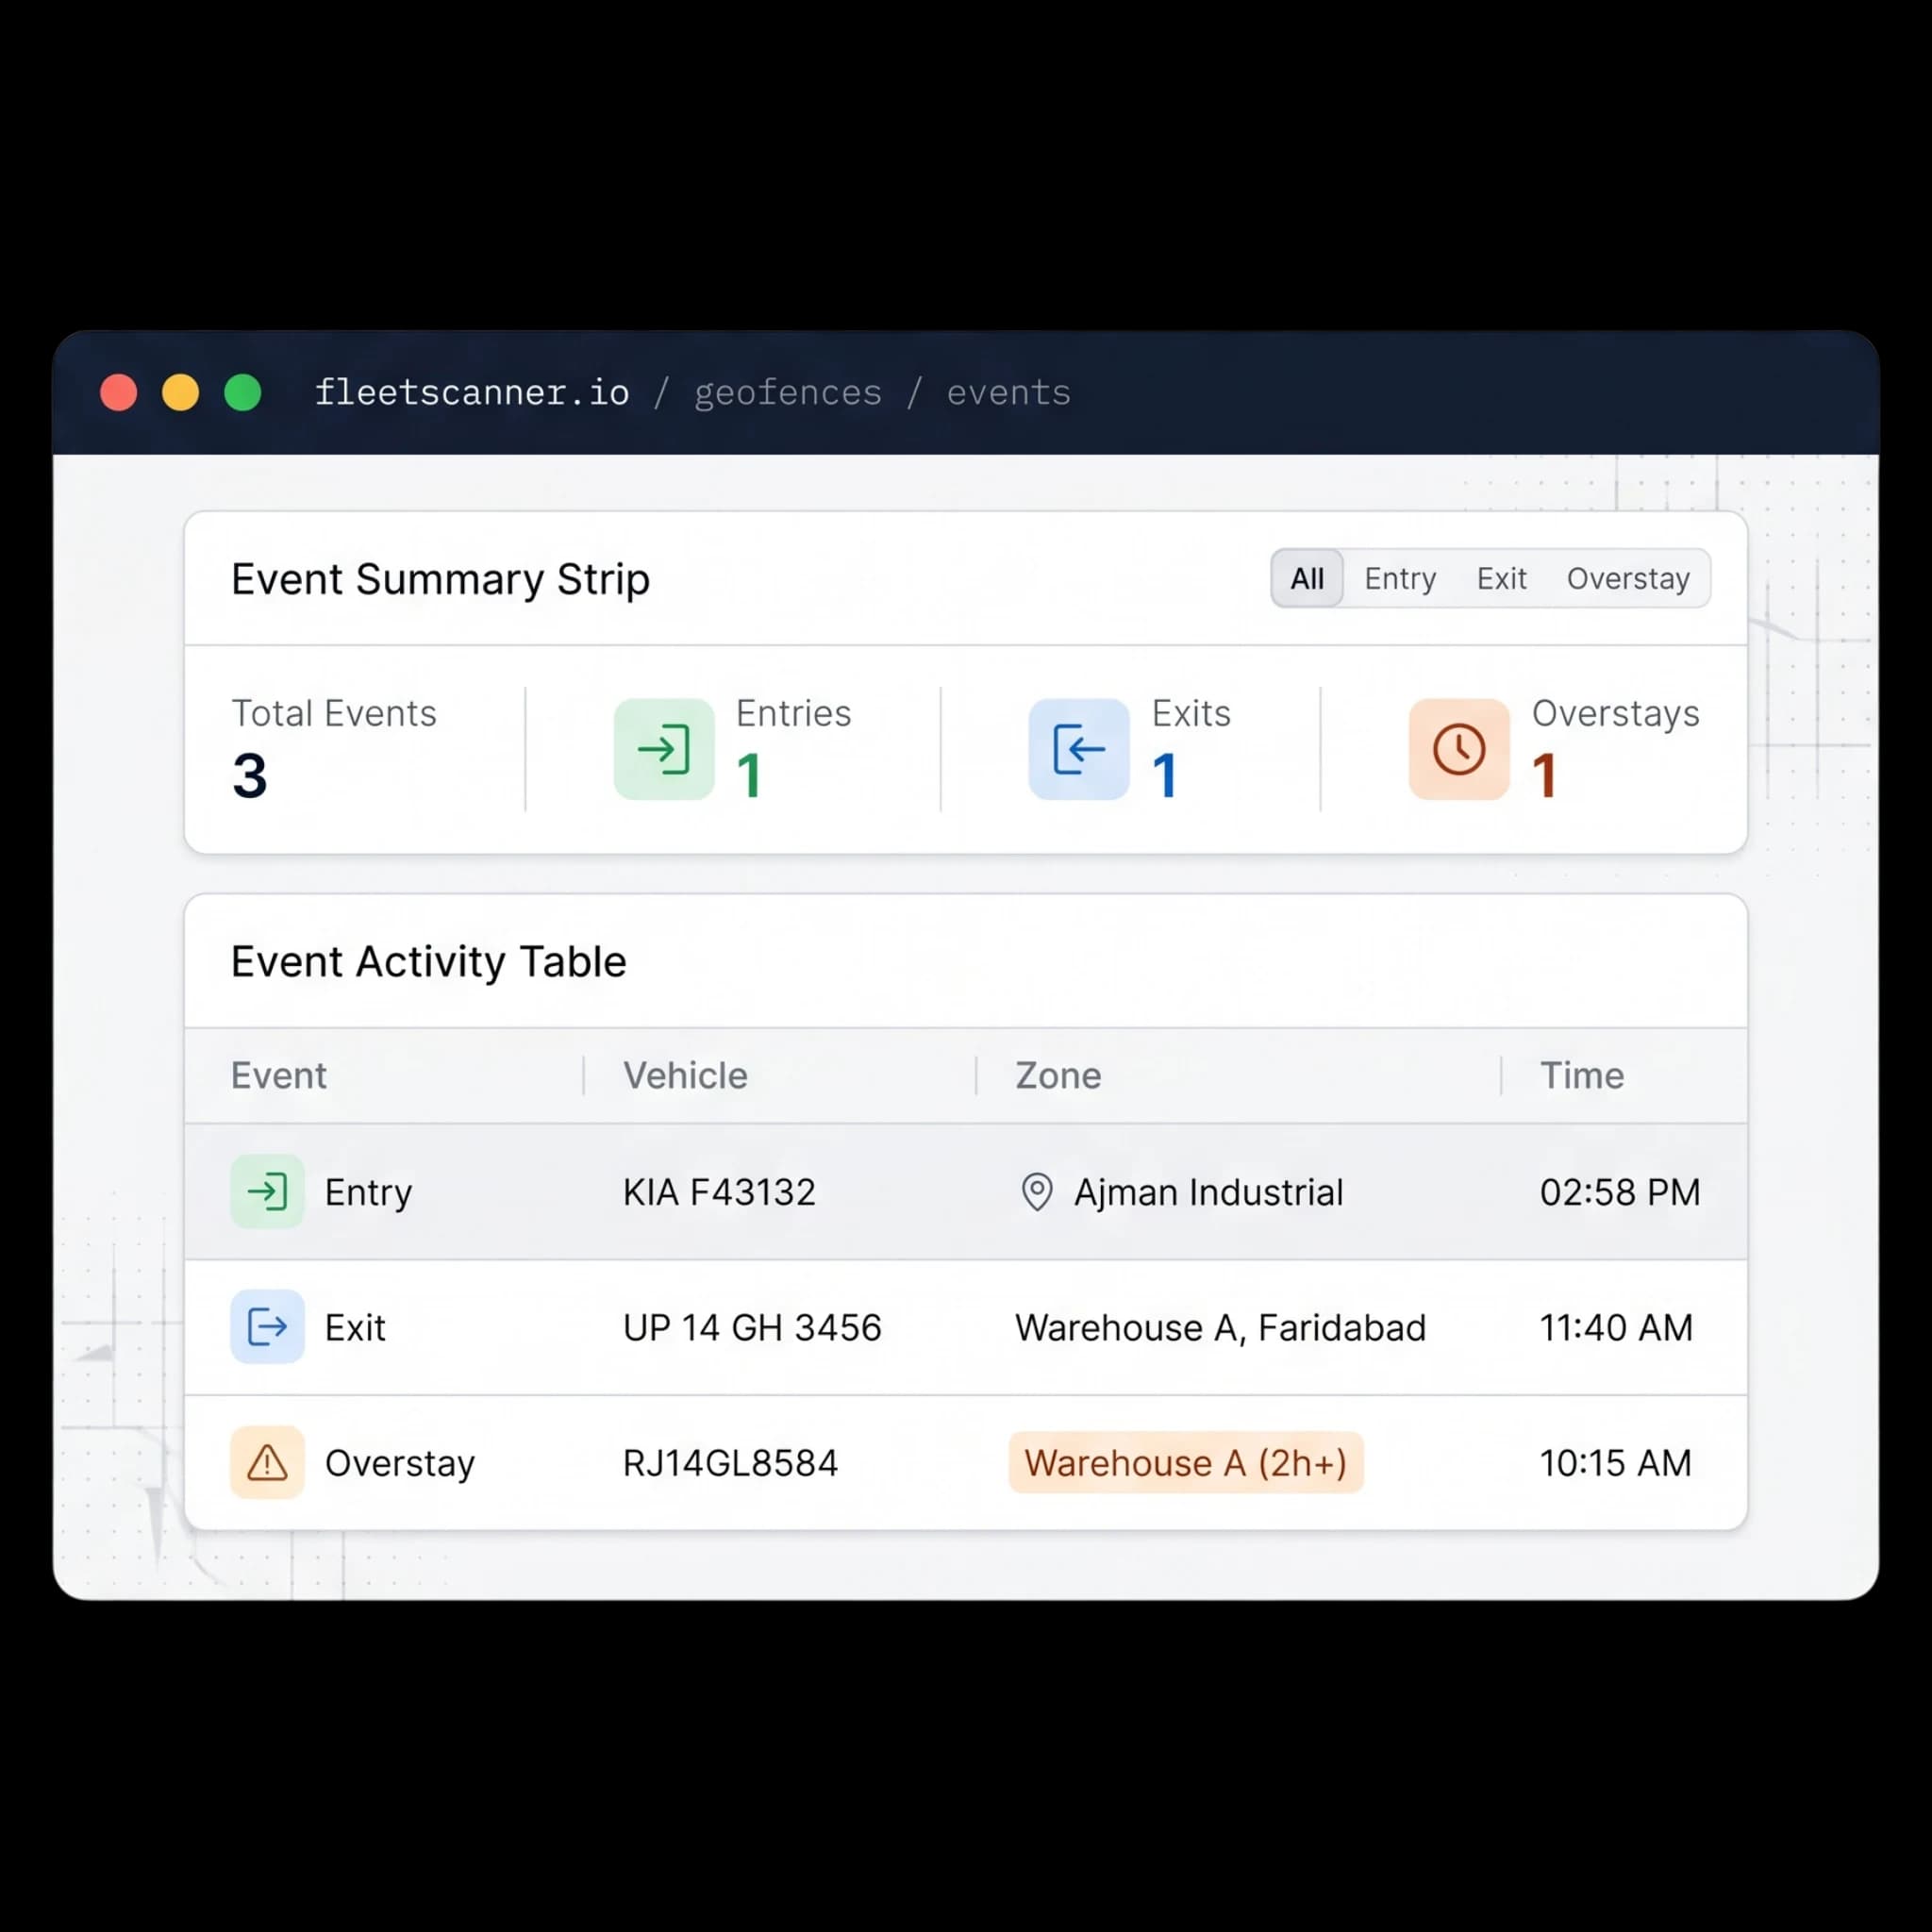Screen dimensions: 1932x1932
Task: Click the Entries count value
Action: point(750,776)
